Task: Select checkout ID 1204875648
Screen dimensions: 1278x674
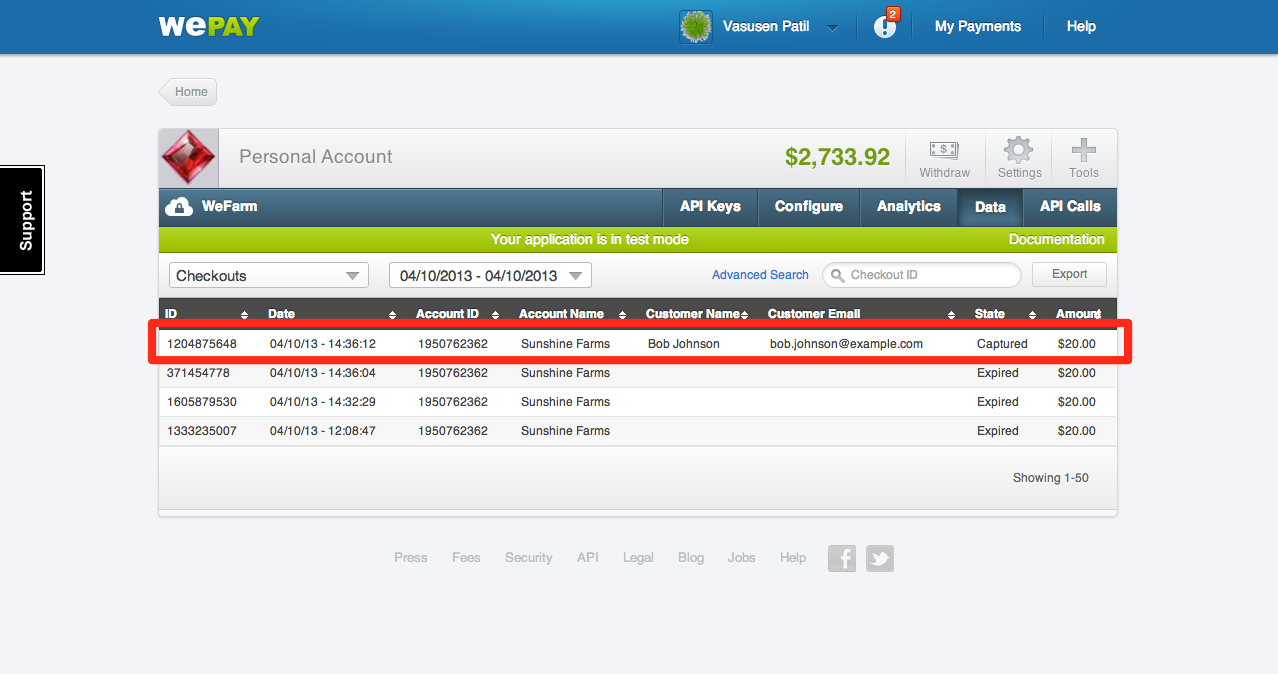Action: [x=202, y=344]
